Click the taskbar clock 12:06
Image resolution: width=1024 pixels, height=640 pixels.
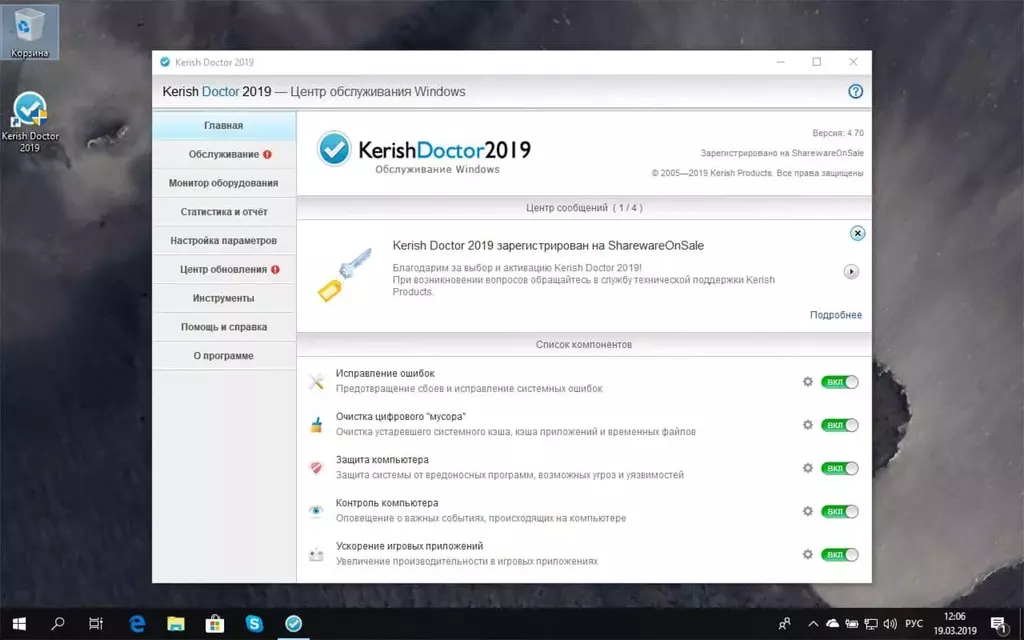coord(954,624)
